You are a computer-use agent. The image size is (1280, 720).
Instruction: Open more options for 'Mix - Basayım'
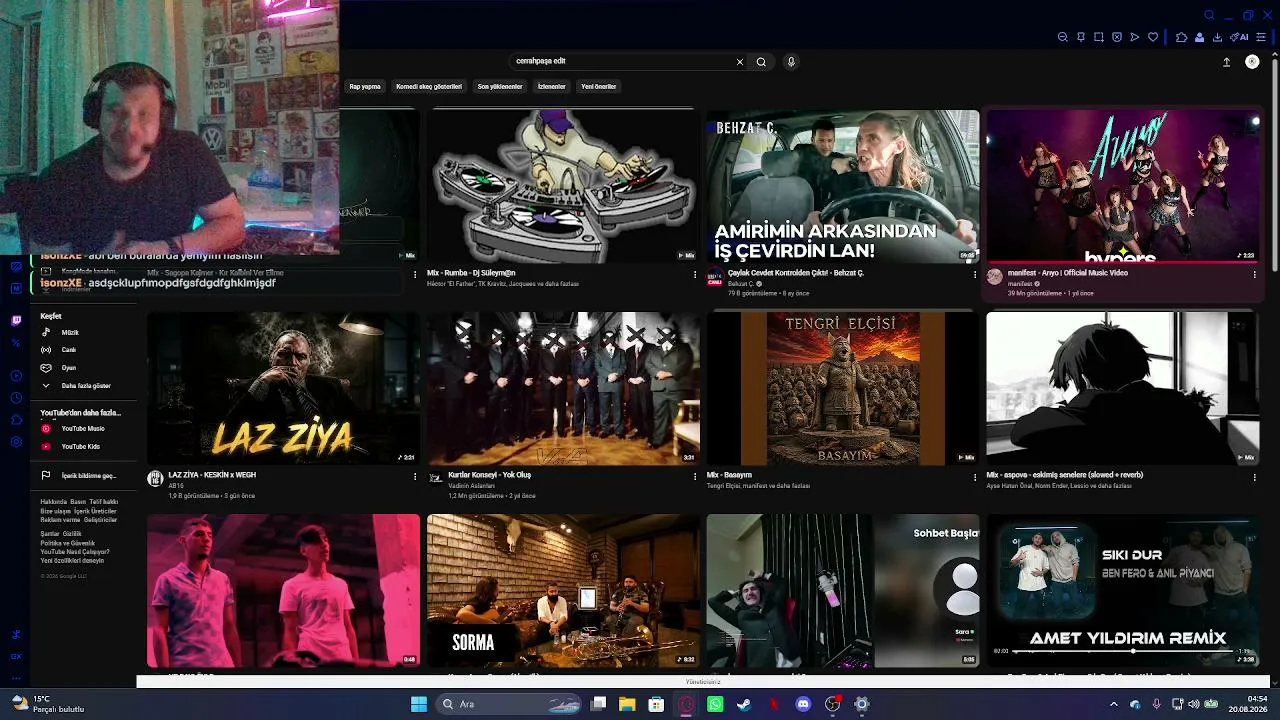tap(975, 477)
